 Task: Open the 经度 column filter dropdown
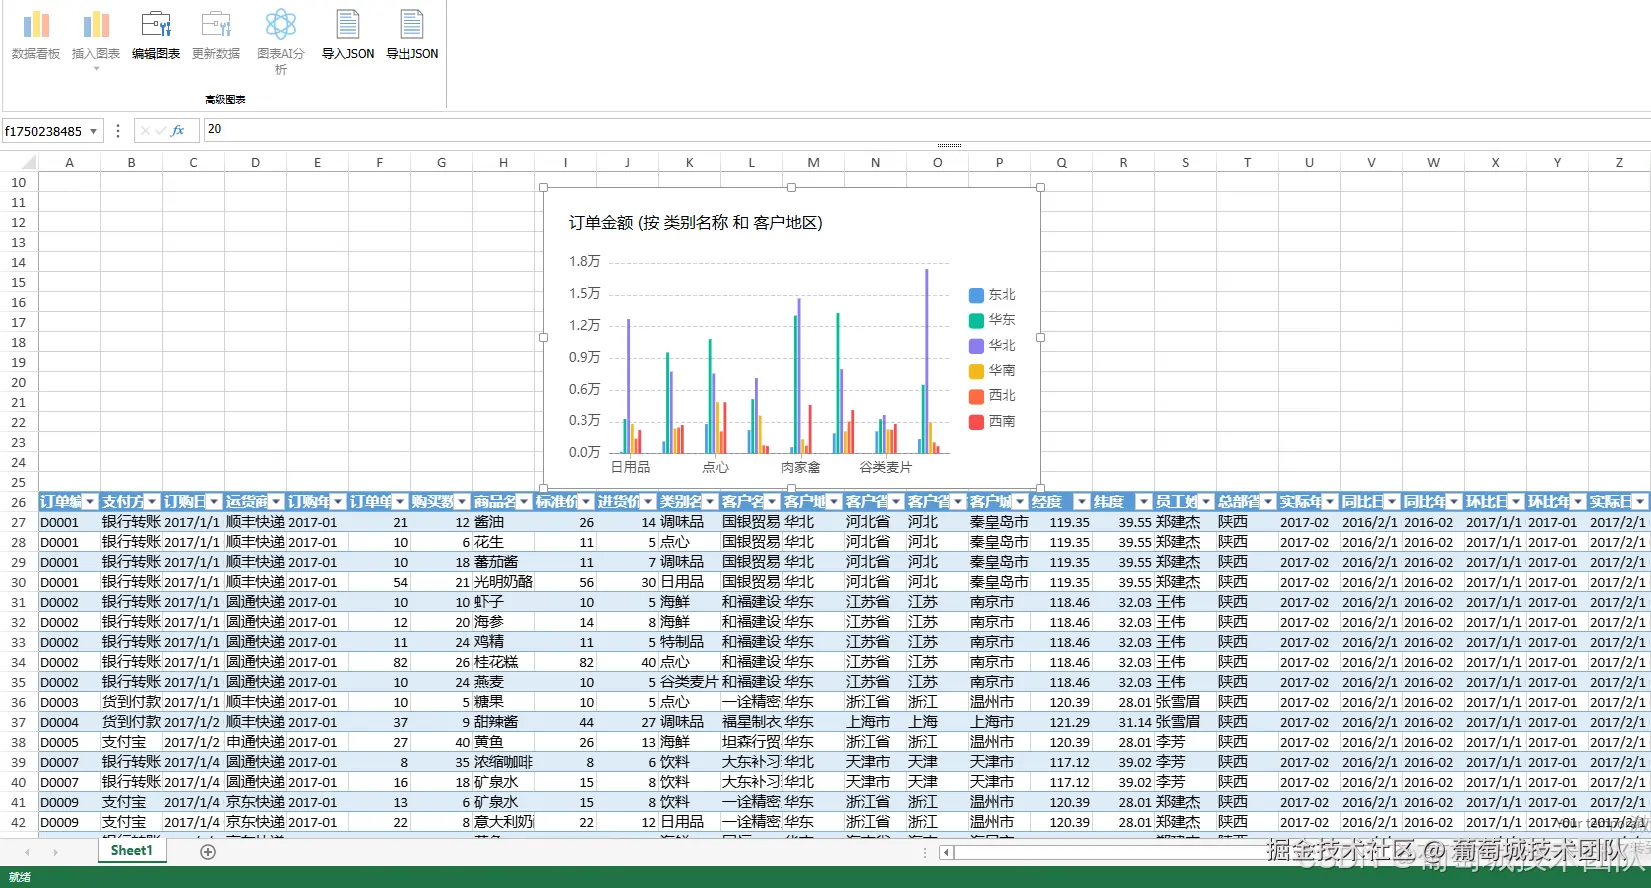[x=1082, y=502]
